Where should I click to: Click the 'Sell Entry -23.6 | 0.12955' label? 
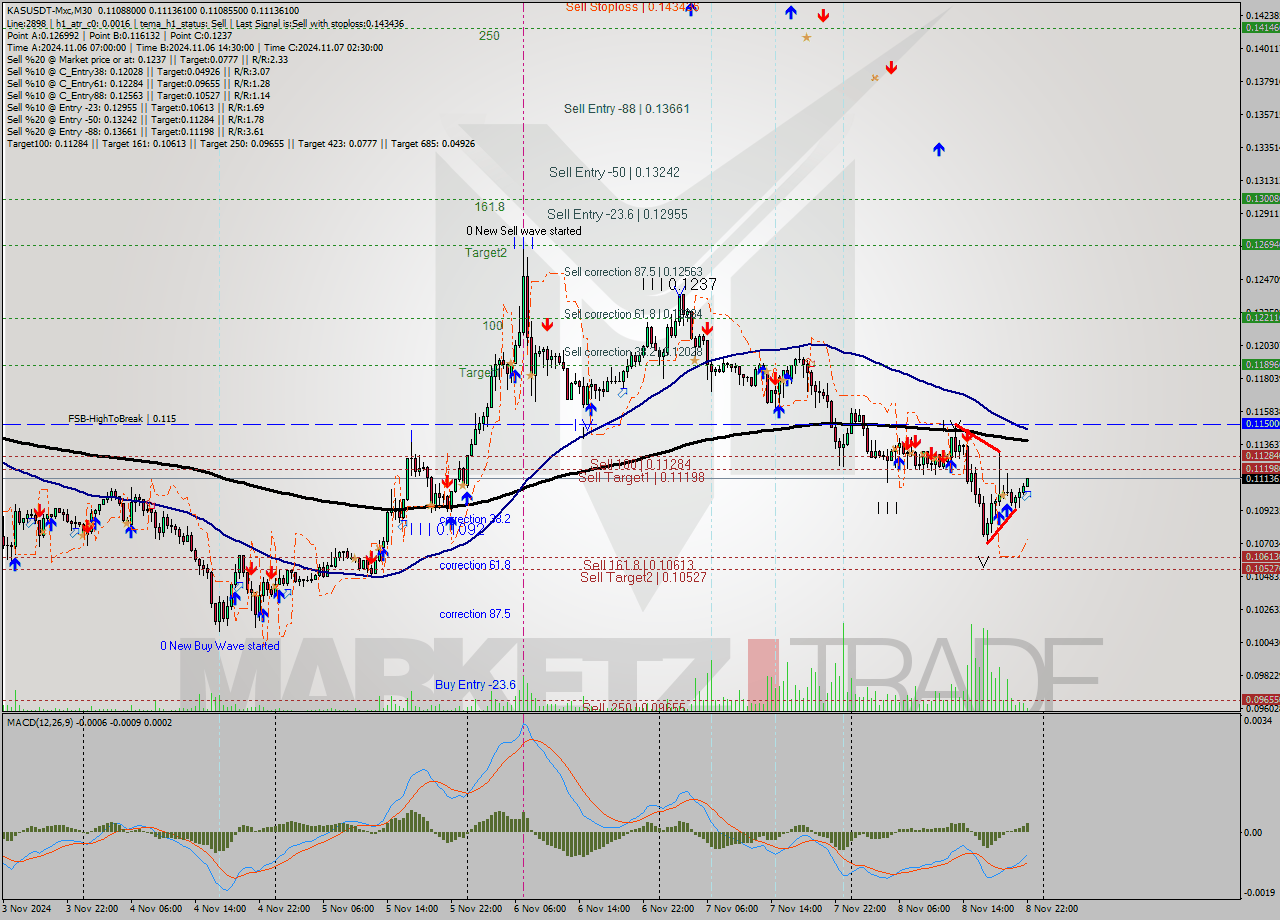[x=617, y=214]
